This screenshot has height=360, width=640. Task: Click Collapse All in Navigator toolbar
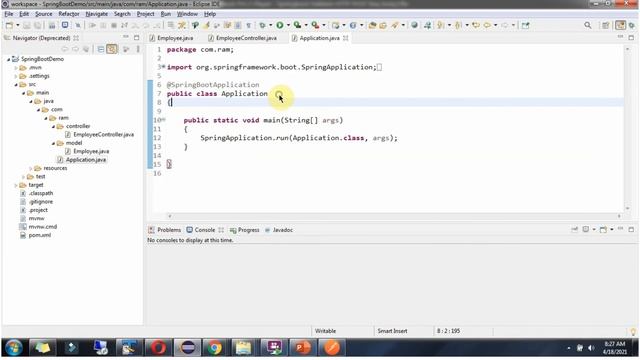pos(101,49)
